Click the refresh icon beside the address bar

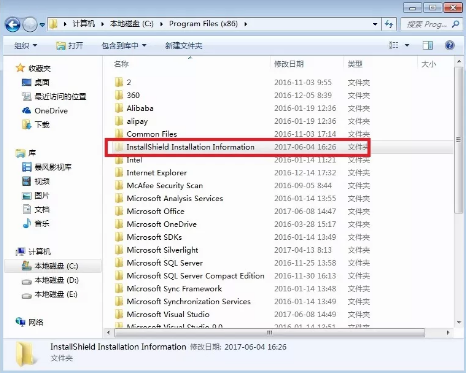point(389,24)
